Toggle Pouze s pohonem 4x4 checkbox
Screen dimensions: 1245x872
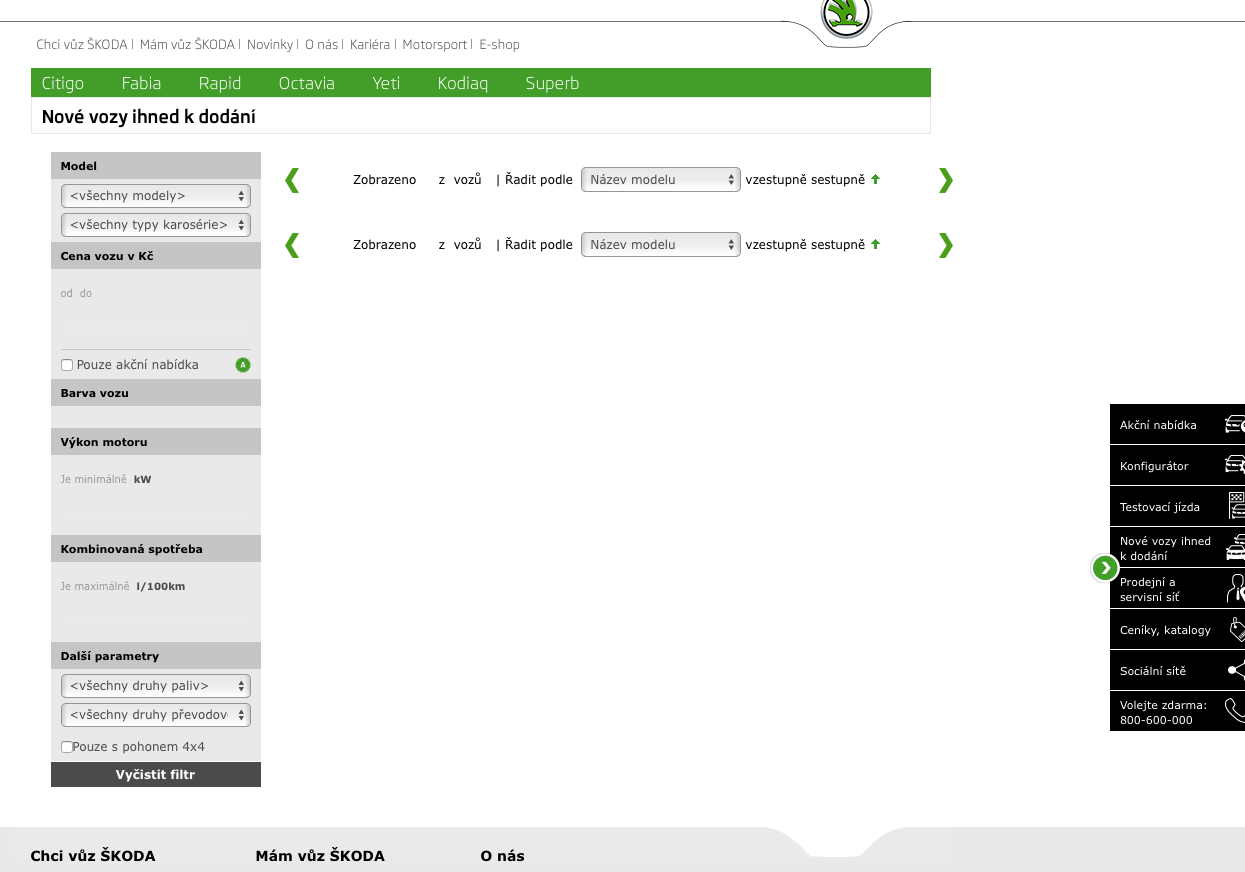(x=67, y=747)
